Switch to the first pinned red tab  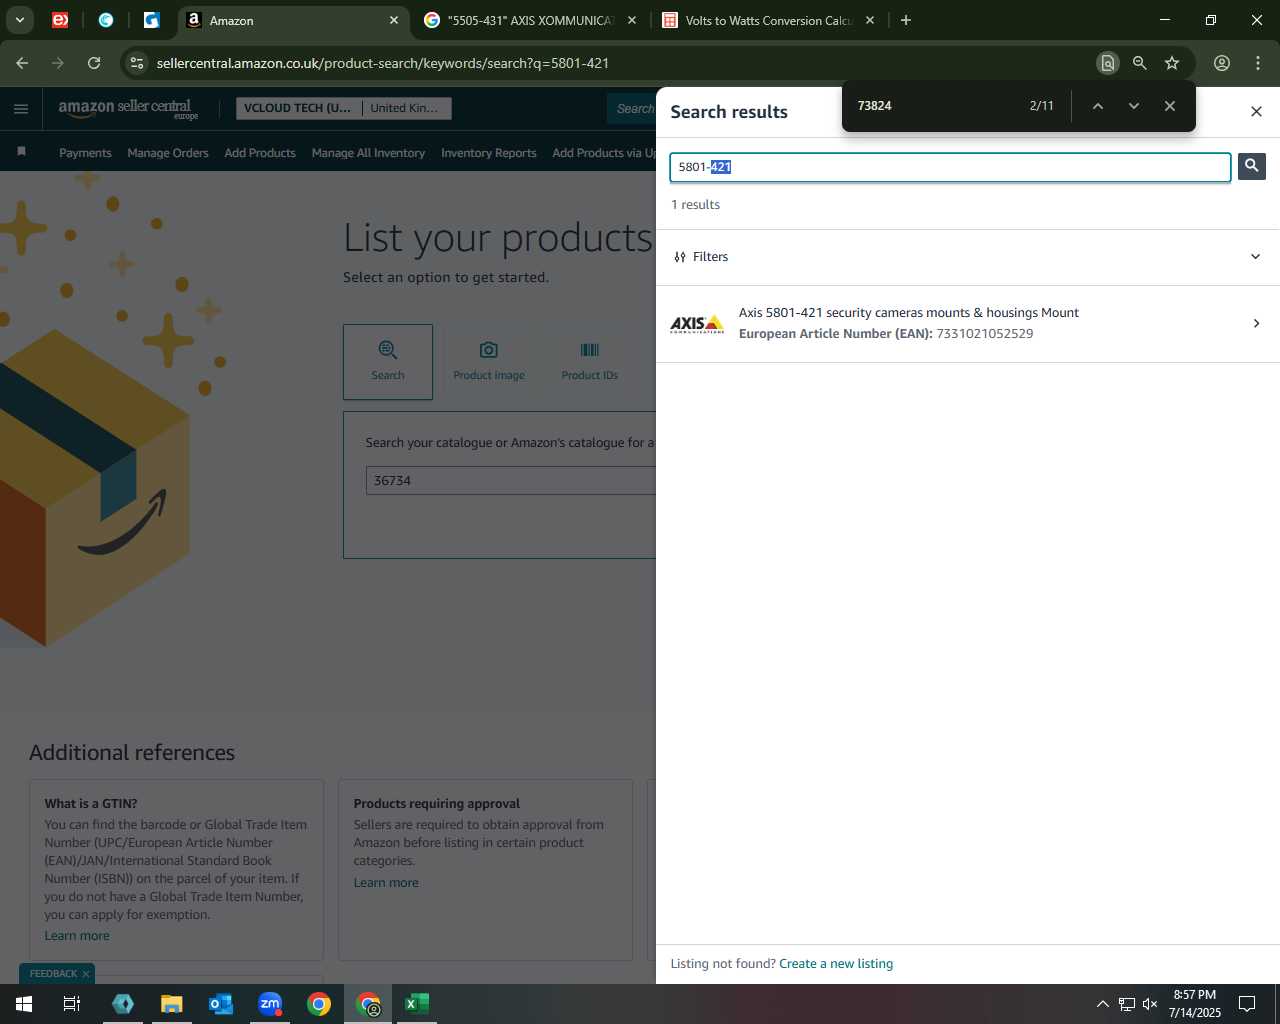[x=60, y=20]
